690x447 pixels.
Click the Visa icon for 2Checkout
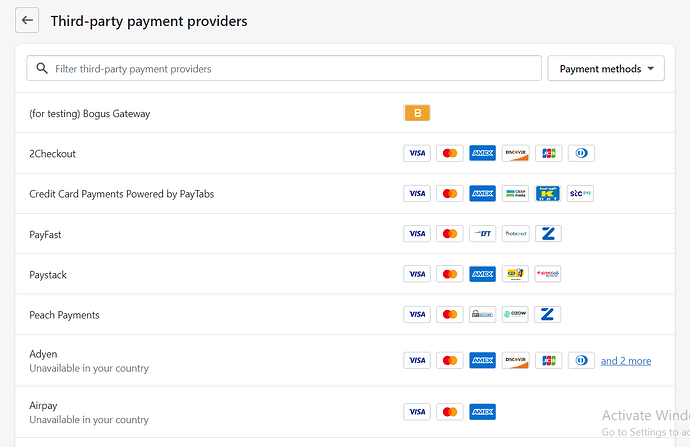pyautogui.click(x=417, y=154)
